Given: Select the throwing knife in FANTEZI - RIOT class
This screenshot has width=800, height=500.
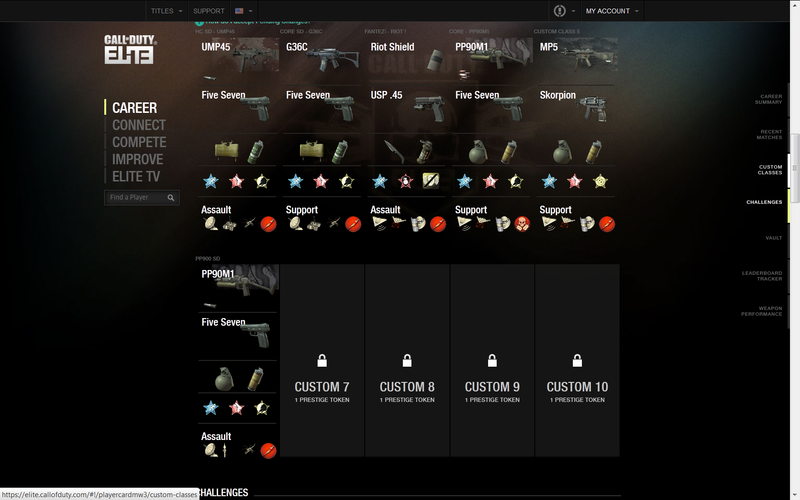Looking at the screenshot, I should tap(394, 151).
